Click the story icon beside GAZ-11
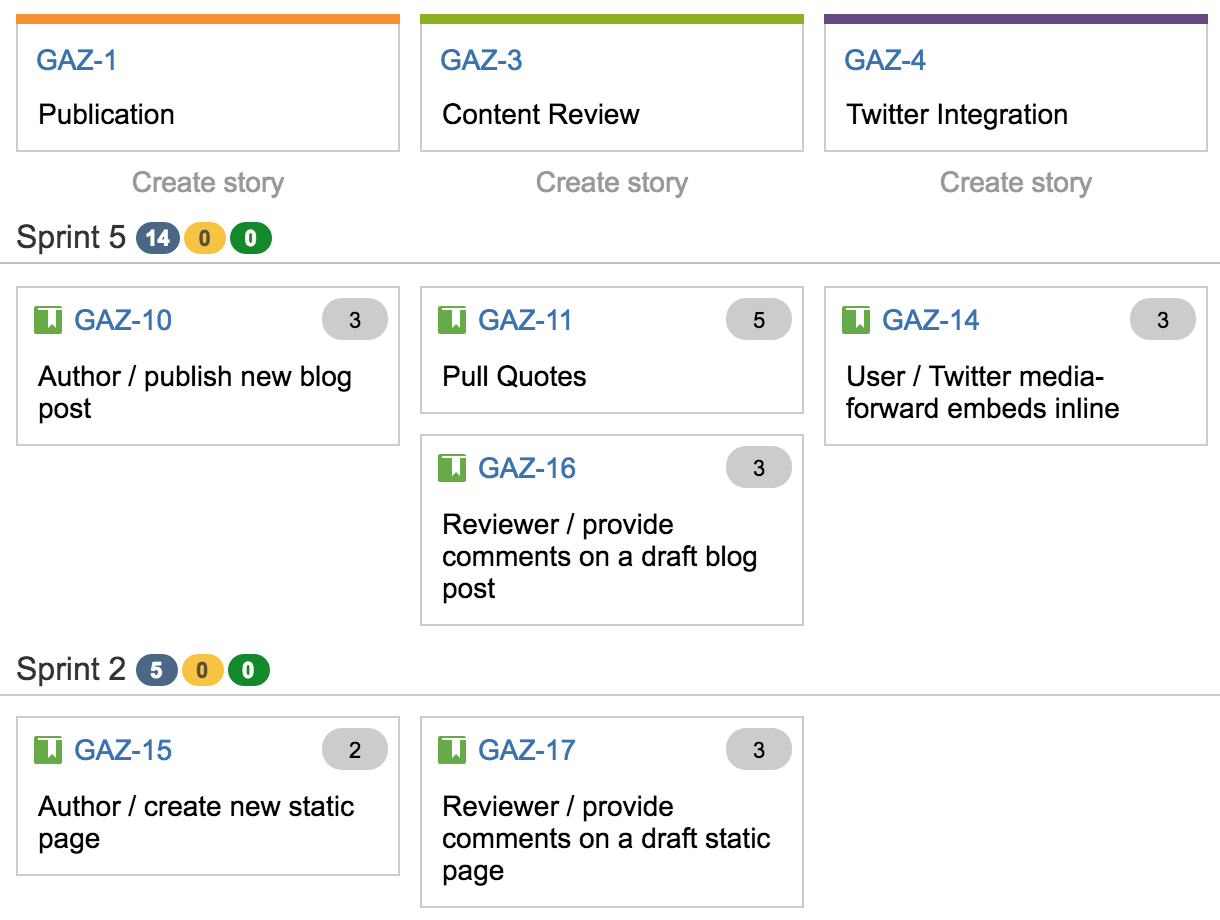Image resolution: width=1220 pixels, height=920 pixels. coord(452,320)
